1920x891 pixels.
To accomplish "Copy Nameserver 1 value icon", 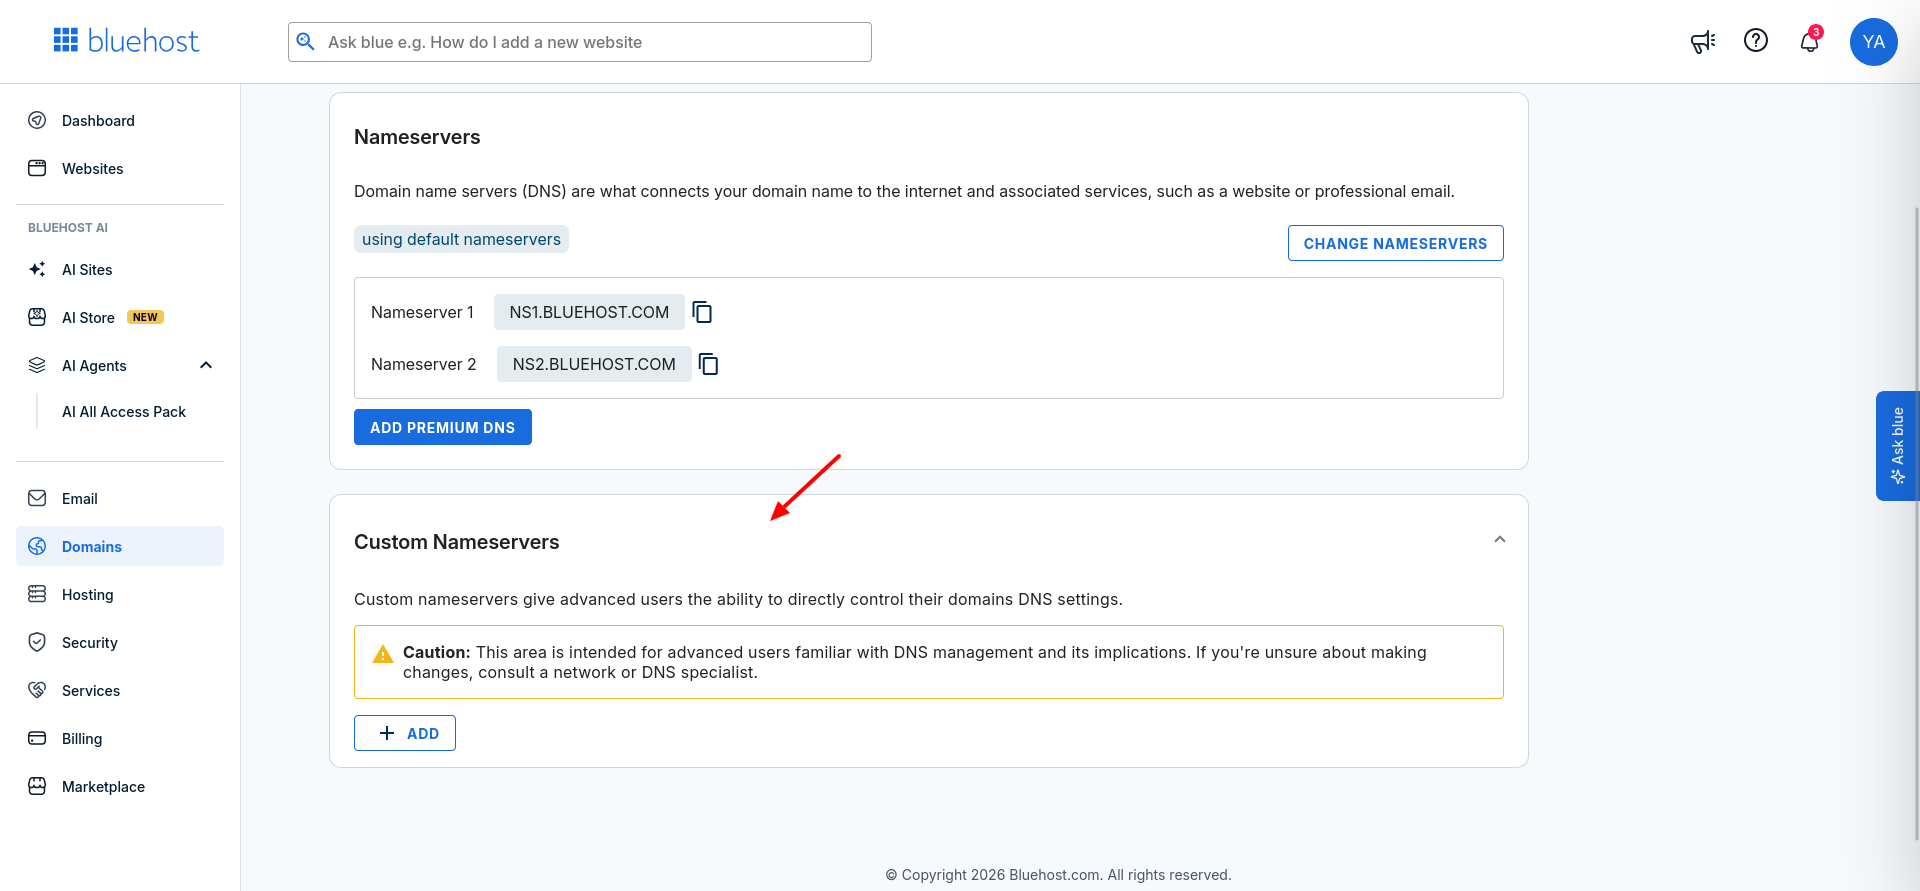I will [703, 312].
